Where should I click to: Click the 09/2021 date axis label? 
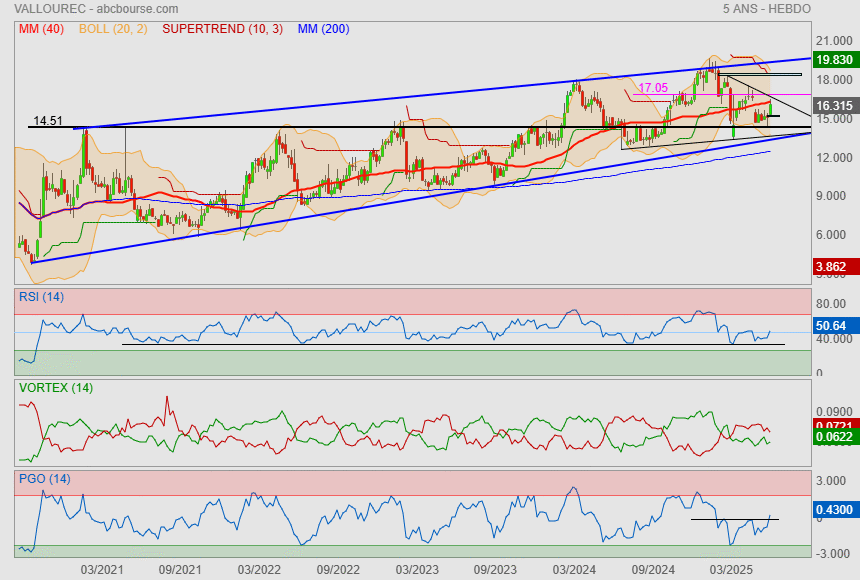tap(180, 570)
